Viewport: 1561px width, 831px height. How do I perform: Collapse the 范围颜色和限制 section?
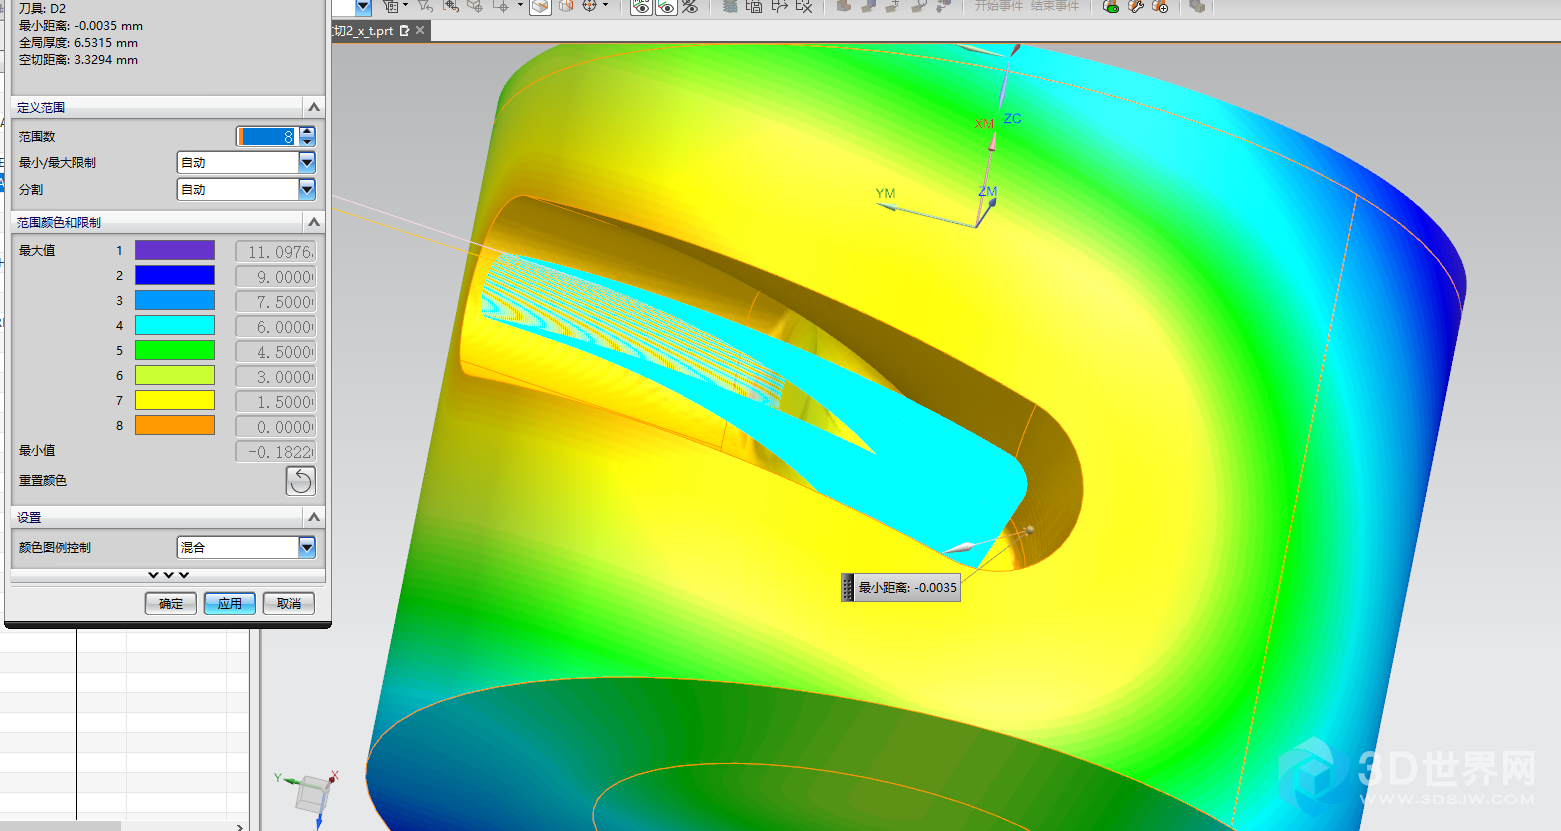(314, 222)
